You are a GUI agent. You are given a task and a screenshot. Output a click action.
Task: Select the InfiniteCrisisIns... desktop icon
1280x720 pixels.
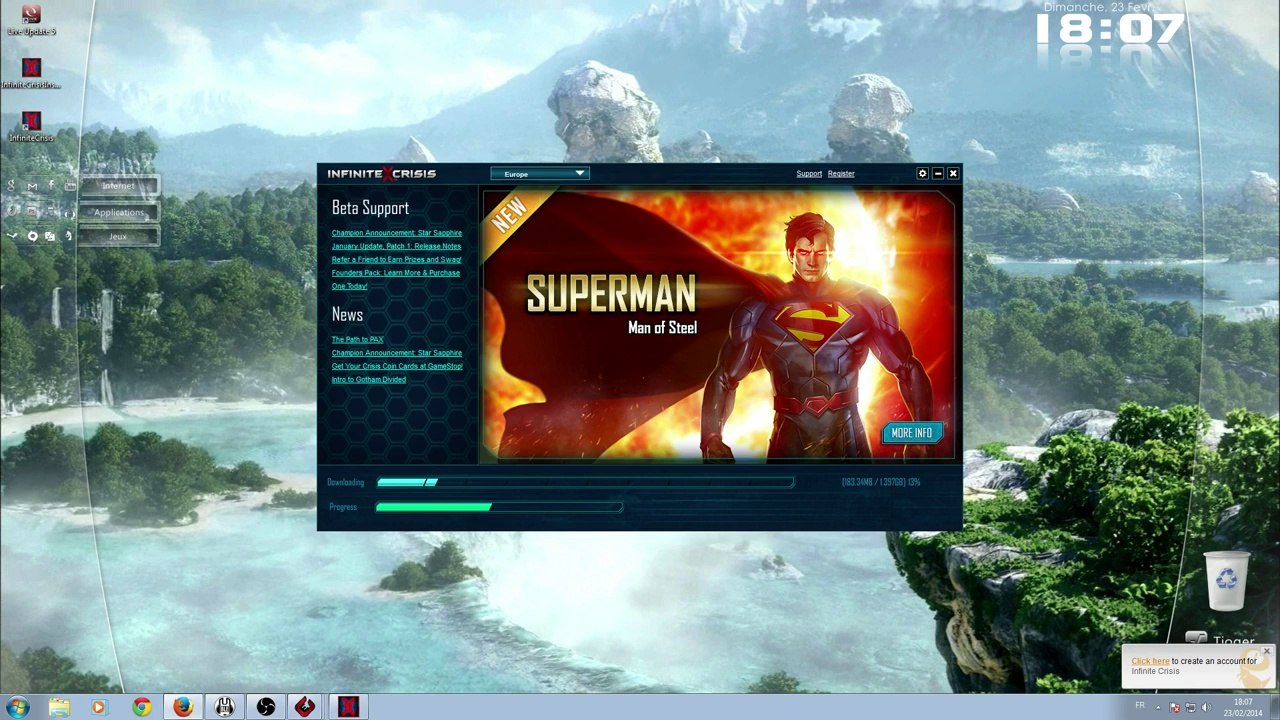[x=31, y=74]
